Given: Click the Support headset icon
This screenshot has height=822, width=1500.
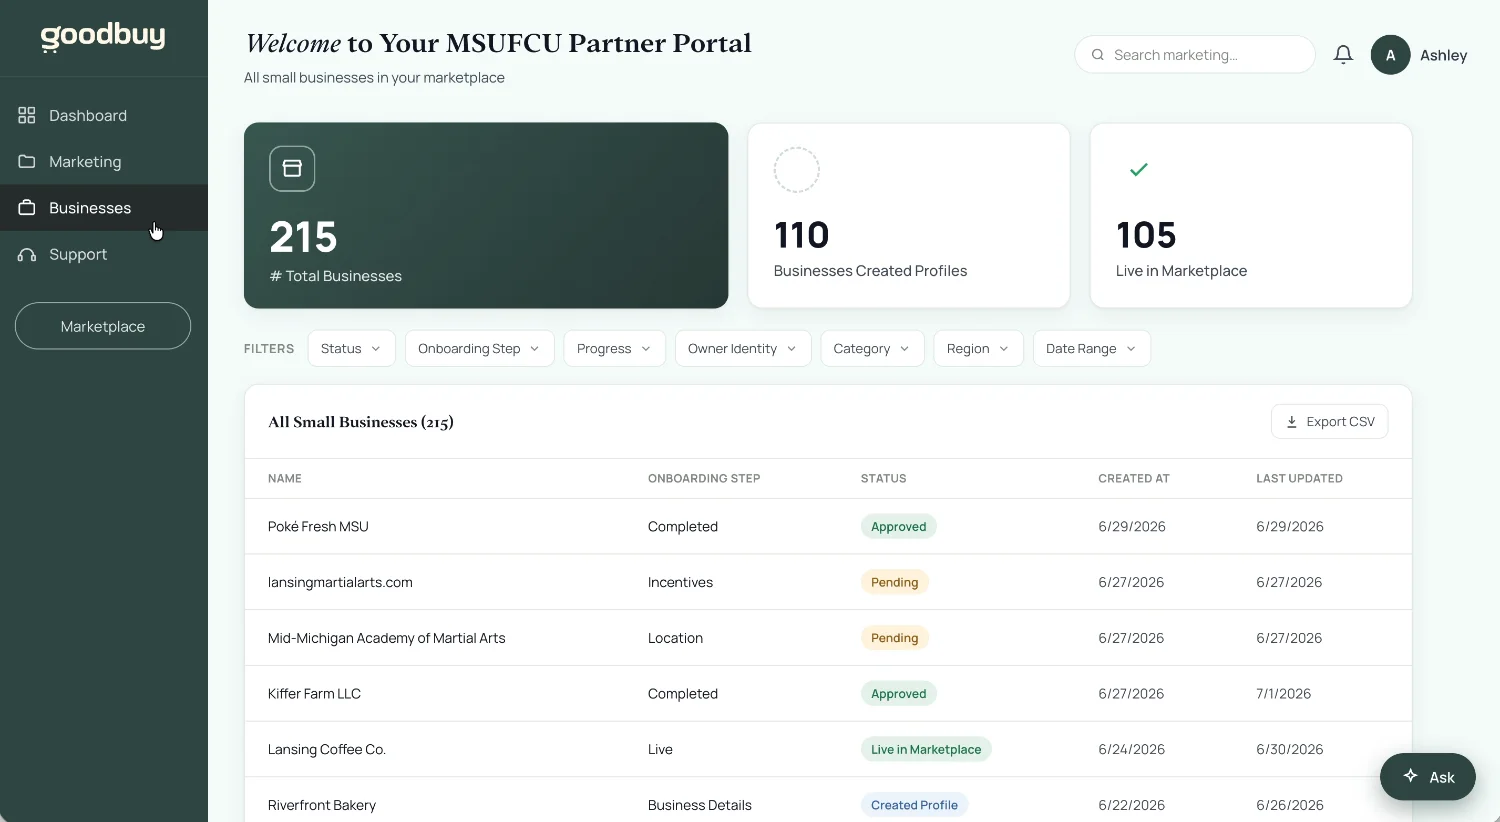Looking at the screenshot, I should coord(27,254).
